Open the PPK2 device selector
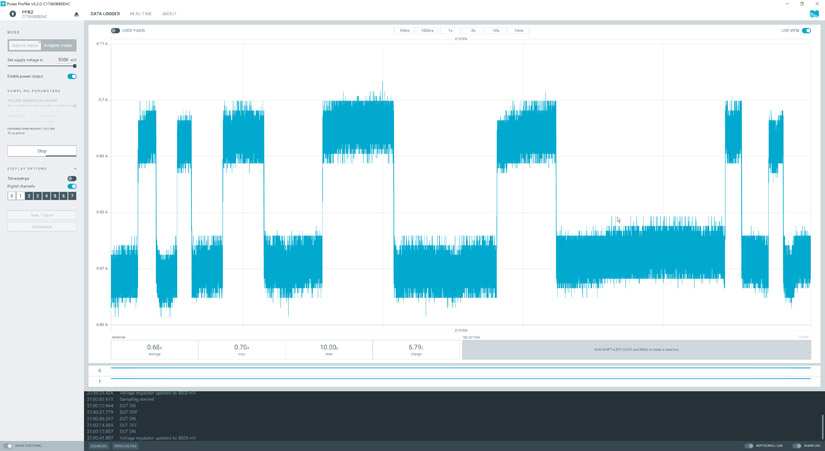Image resolution: width=825 pixels, height=451 pixels. click(41, 14)
